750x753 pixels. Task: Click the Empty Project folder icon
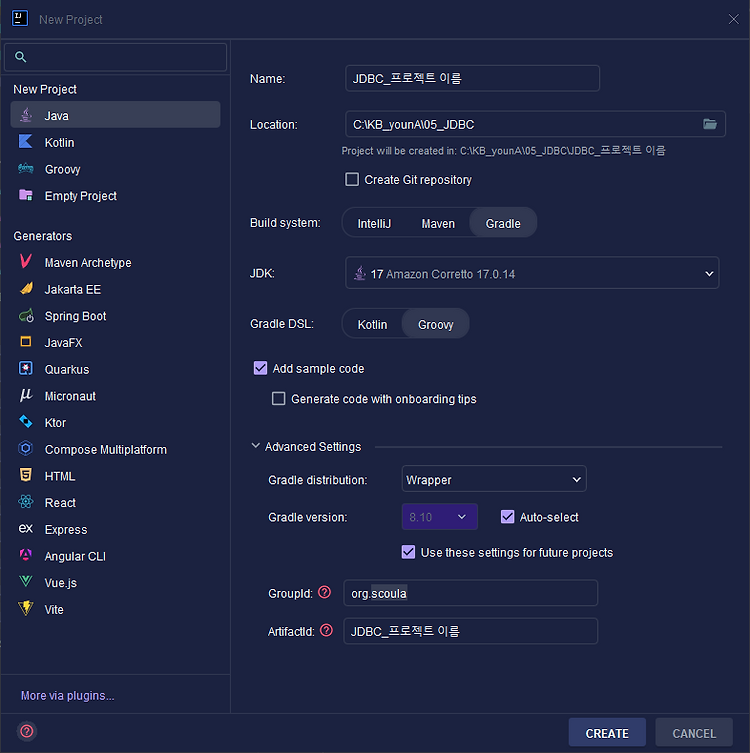pyautogui.click(x=25, y=195)
